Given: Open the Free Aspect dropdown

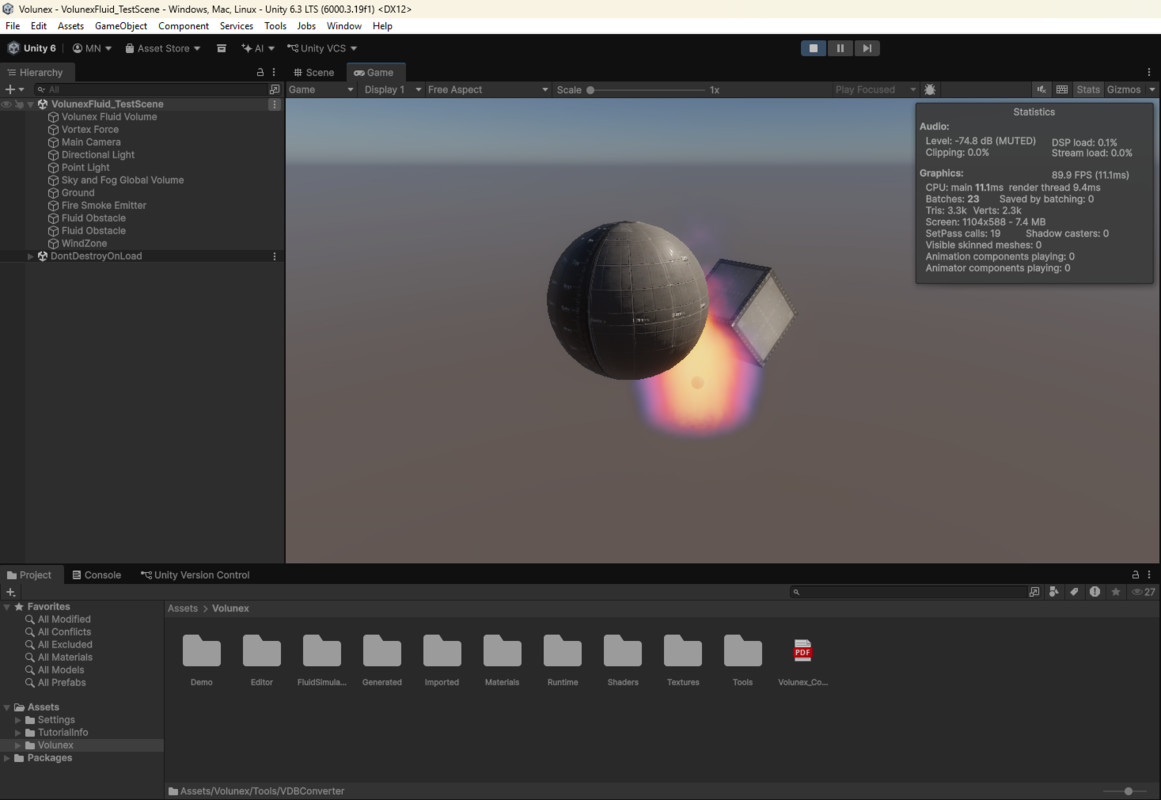Looking at the screenshot, I should click(487, 90).
